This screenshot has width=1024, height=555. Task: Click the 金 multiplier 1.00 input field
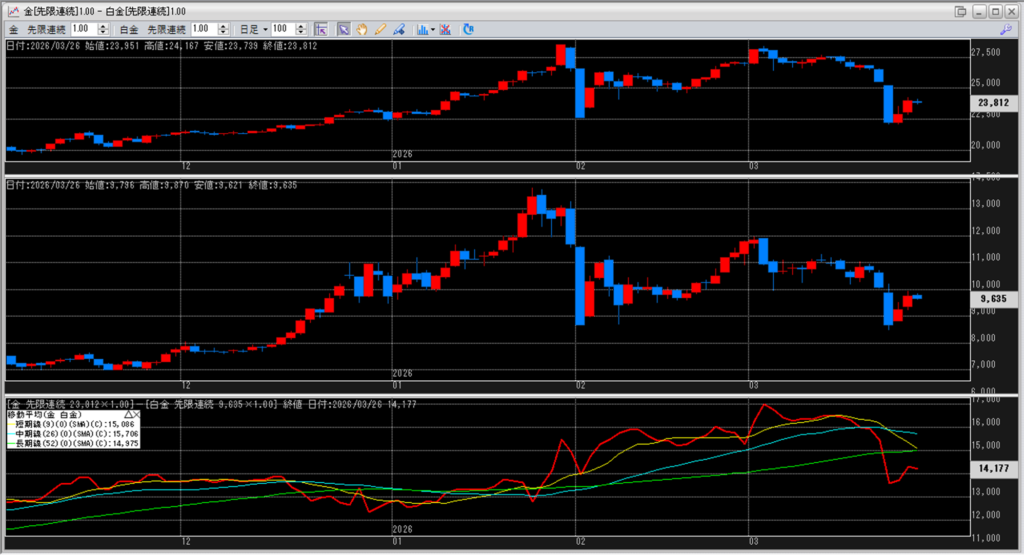point(84,29)
